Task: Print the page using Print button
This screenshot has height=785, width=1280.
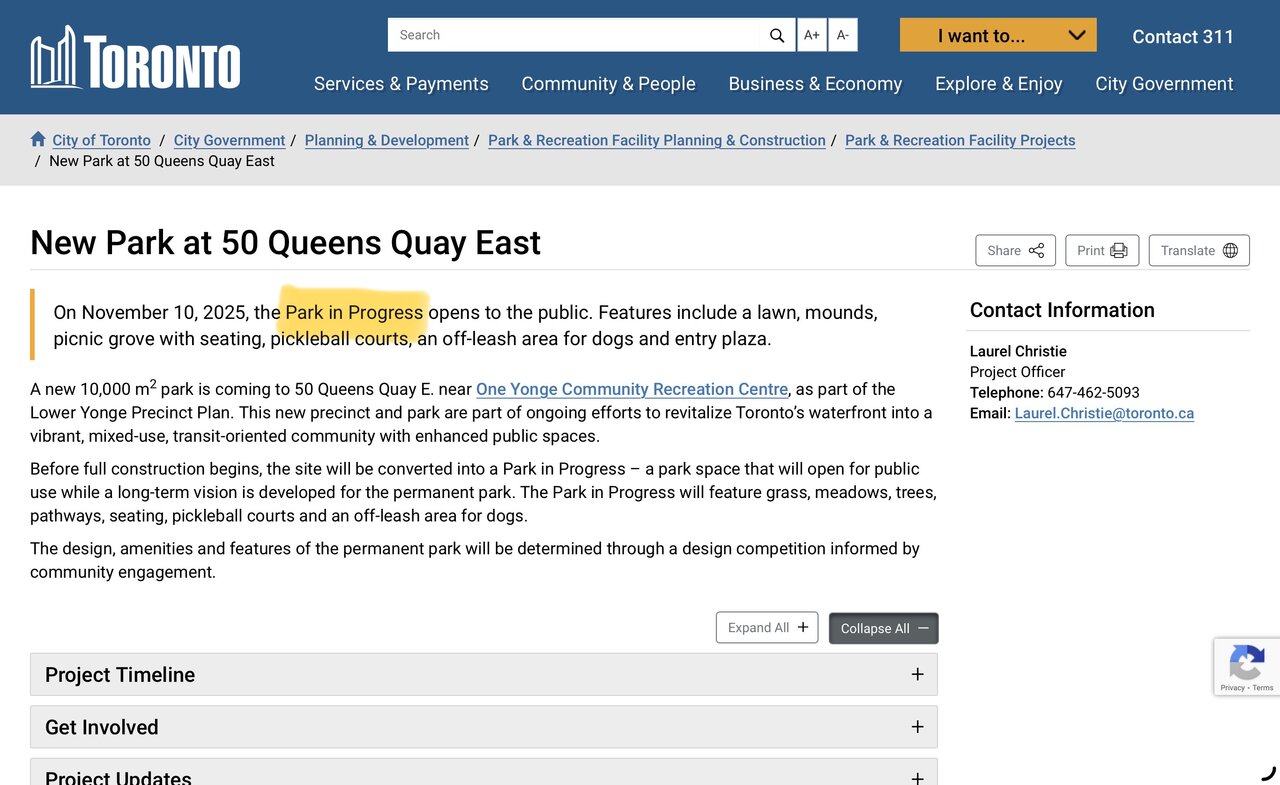Action: [x=1101, y=250]
